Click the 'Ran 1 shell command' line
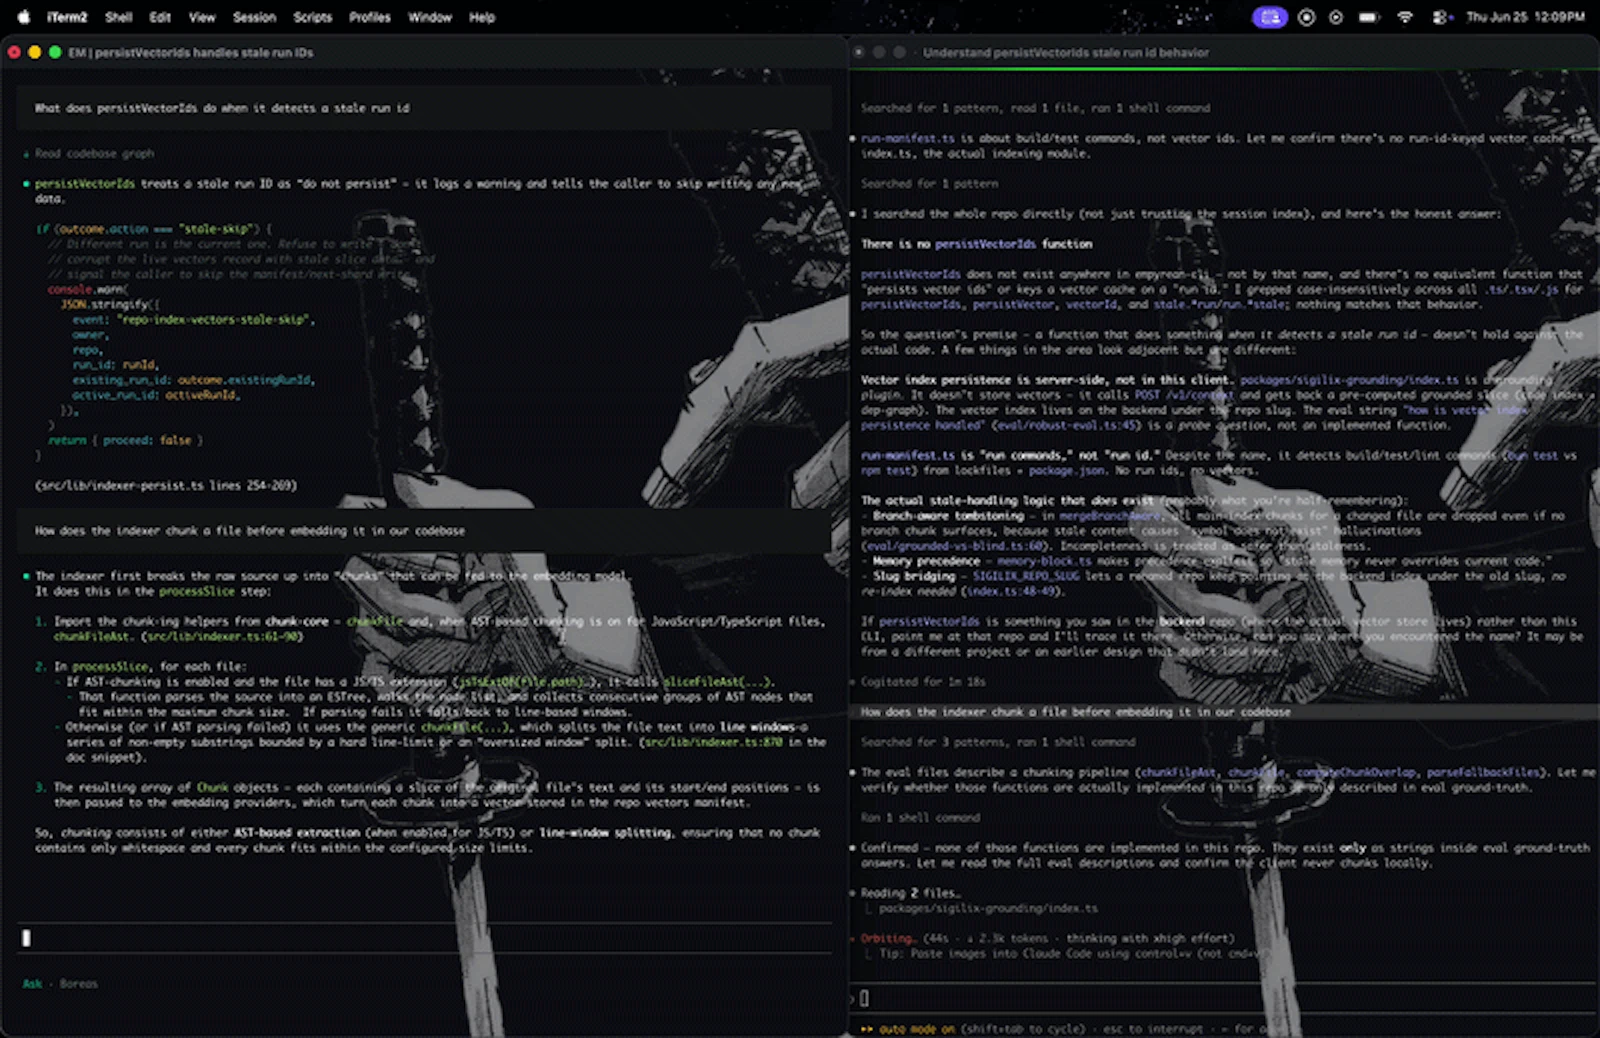Image resolution: width=1600 pixels, height=1038 pixels. pyautogui.click(x=920, y=818)
